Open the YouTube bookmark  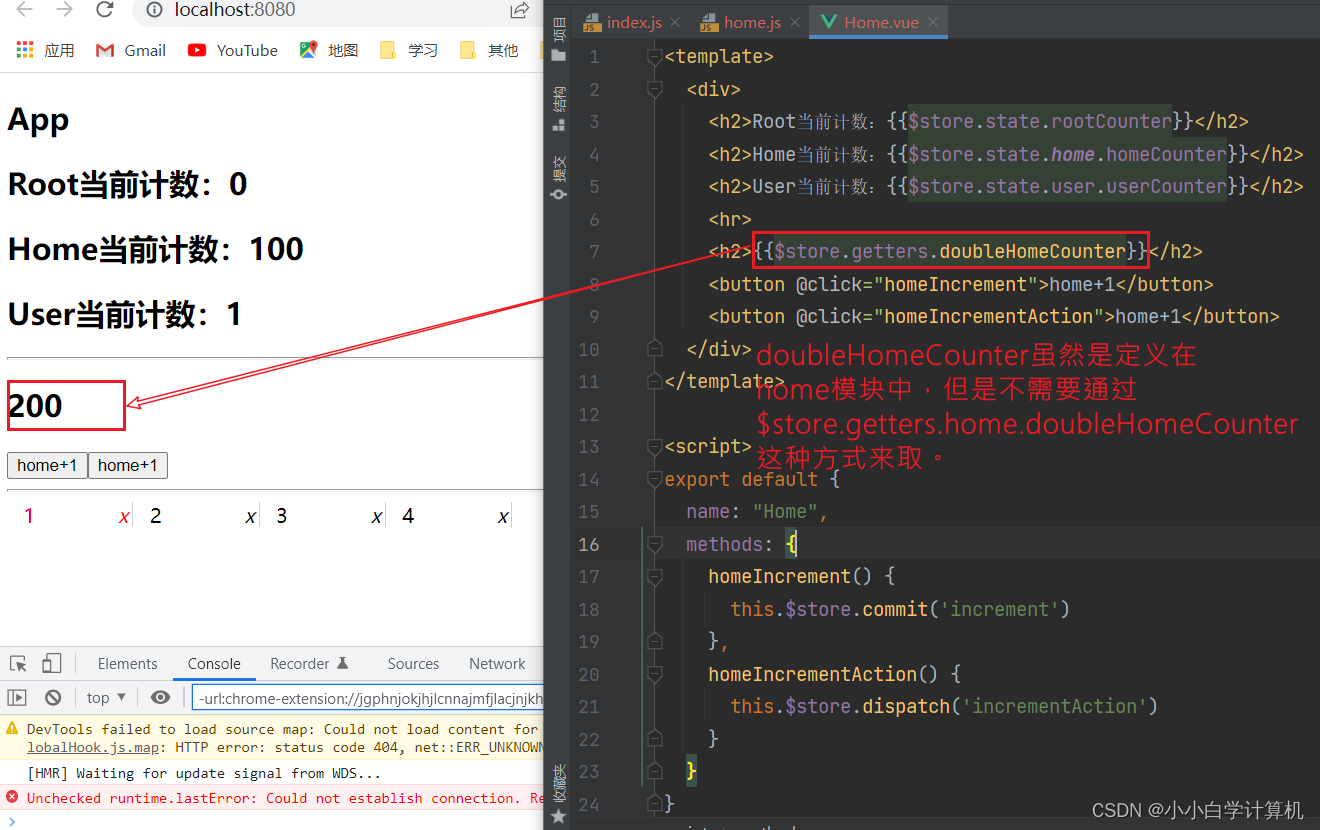233,50
